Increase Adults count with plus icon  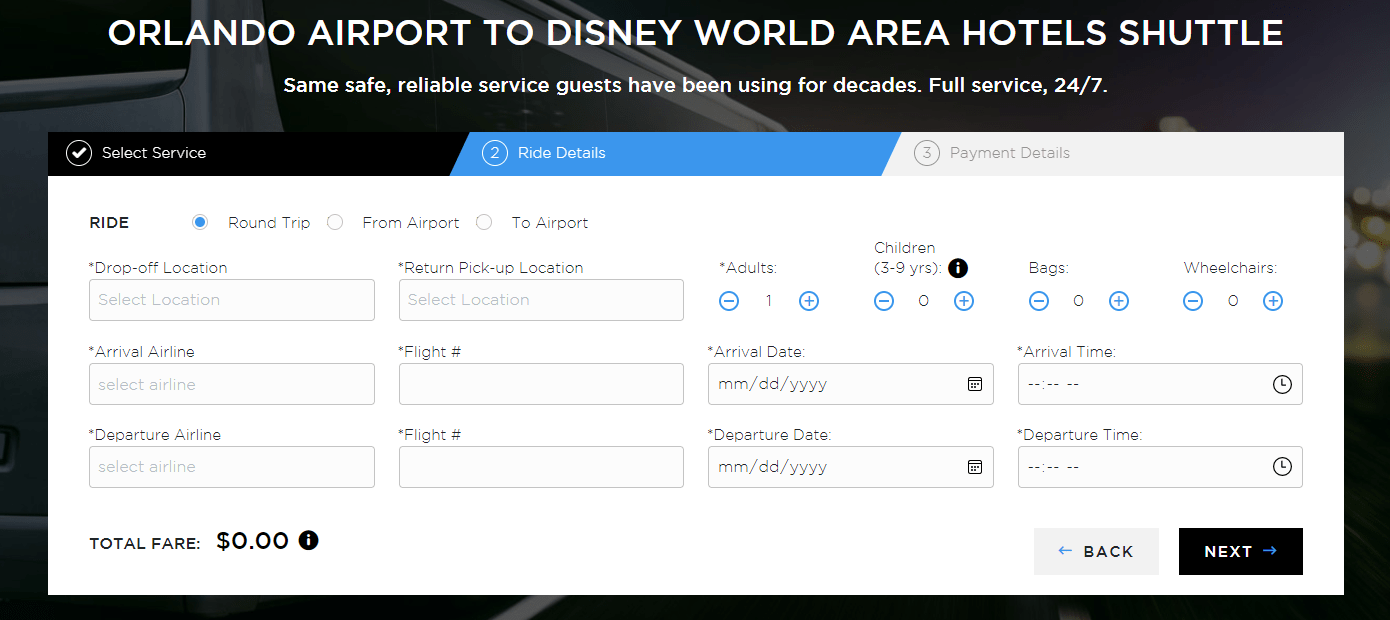click(x=808, y=300)
